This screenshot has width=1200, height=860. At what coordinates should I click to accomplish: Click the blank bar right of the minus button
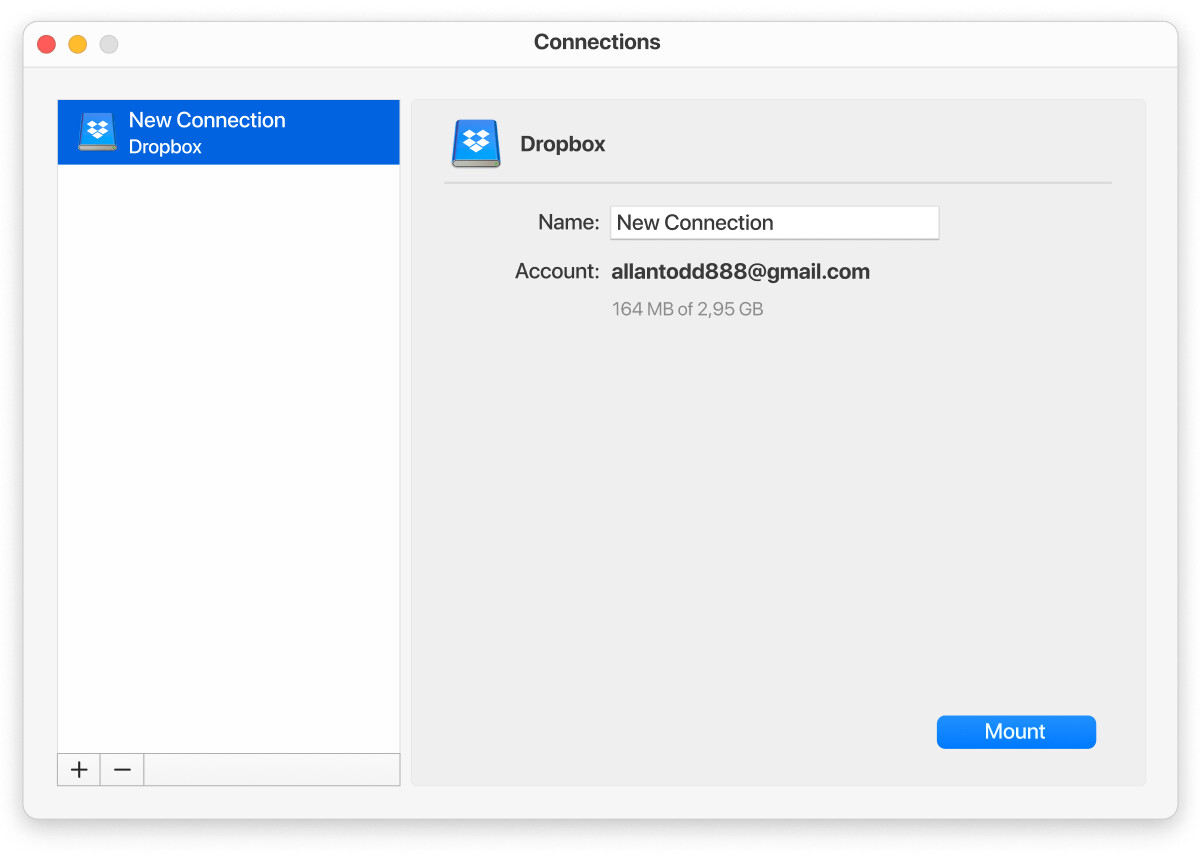271,770
